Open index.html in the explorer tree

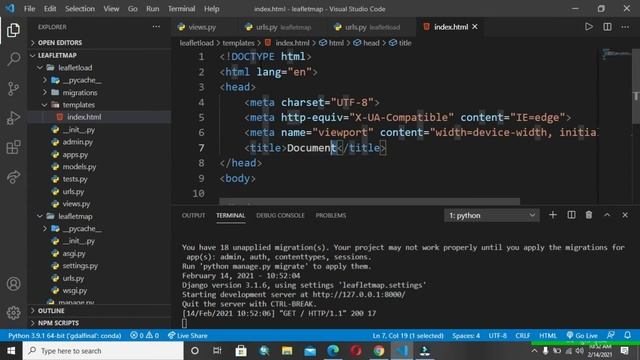tap(99, 117)
